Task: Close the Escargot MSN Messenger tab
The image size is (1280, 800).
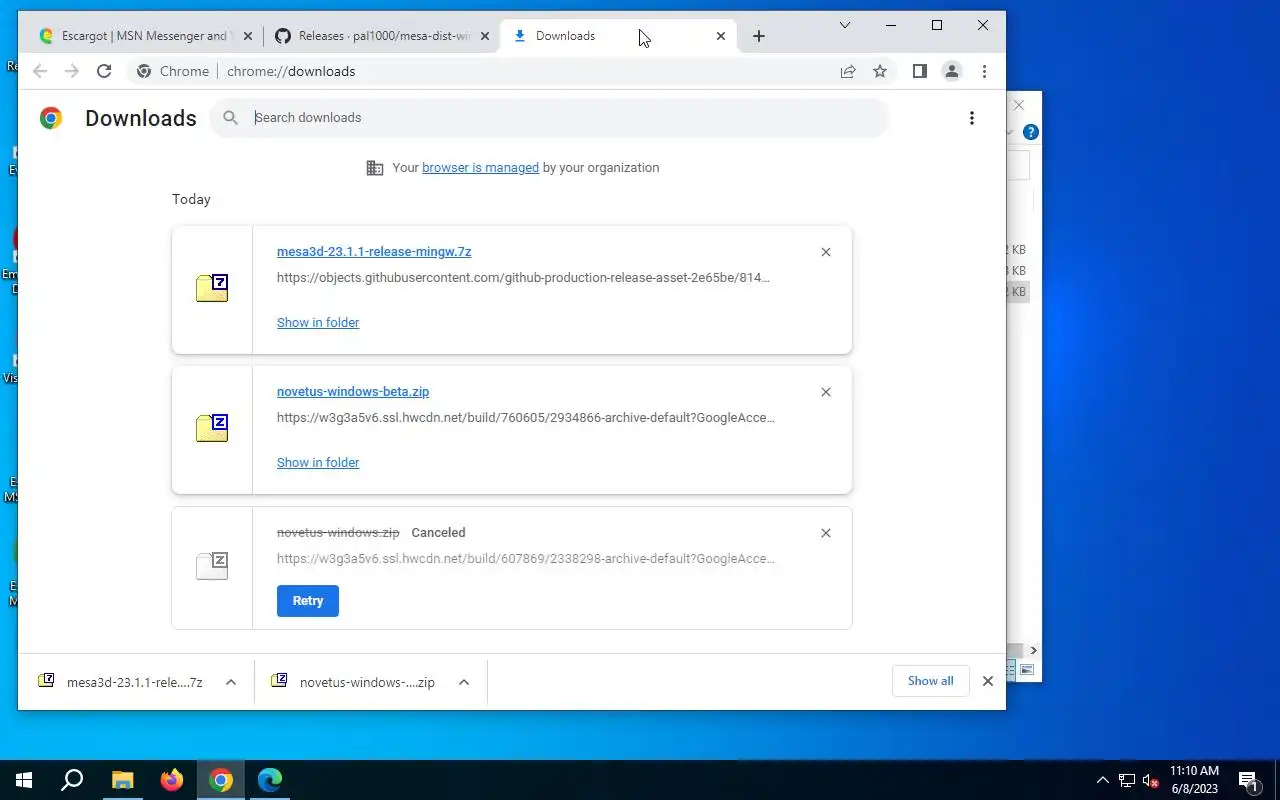Action: pos(248,36)
